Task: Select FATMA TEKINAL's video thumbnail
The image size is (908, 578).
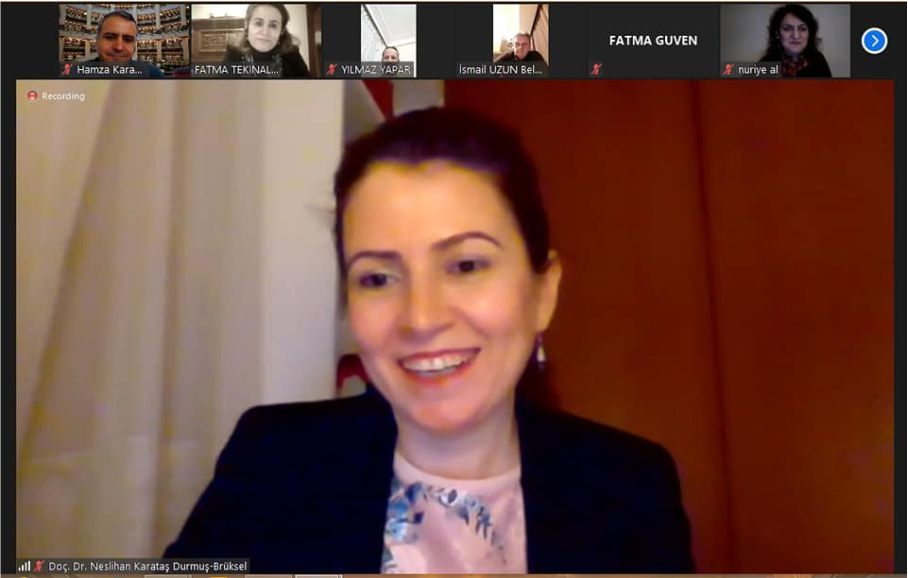Action: pyautogui.click(x=256, y=41)
